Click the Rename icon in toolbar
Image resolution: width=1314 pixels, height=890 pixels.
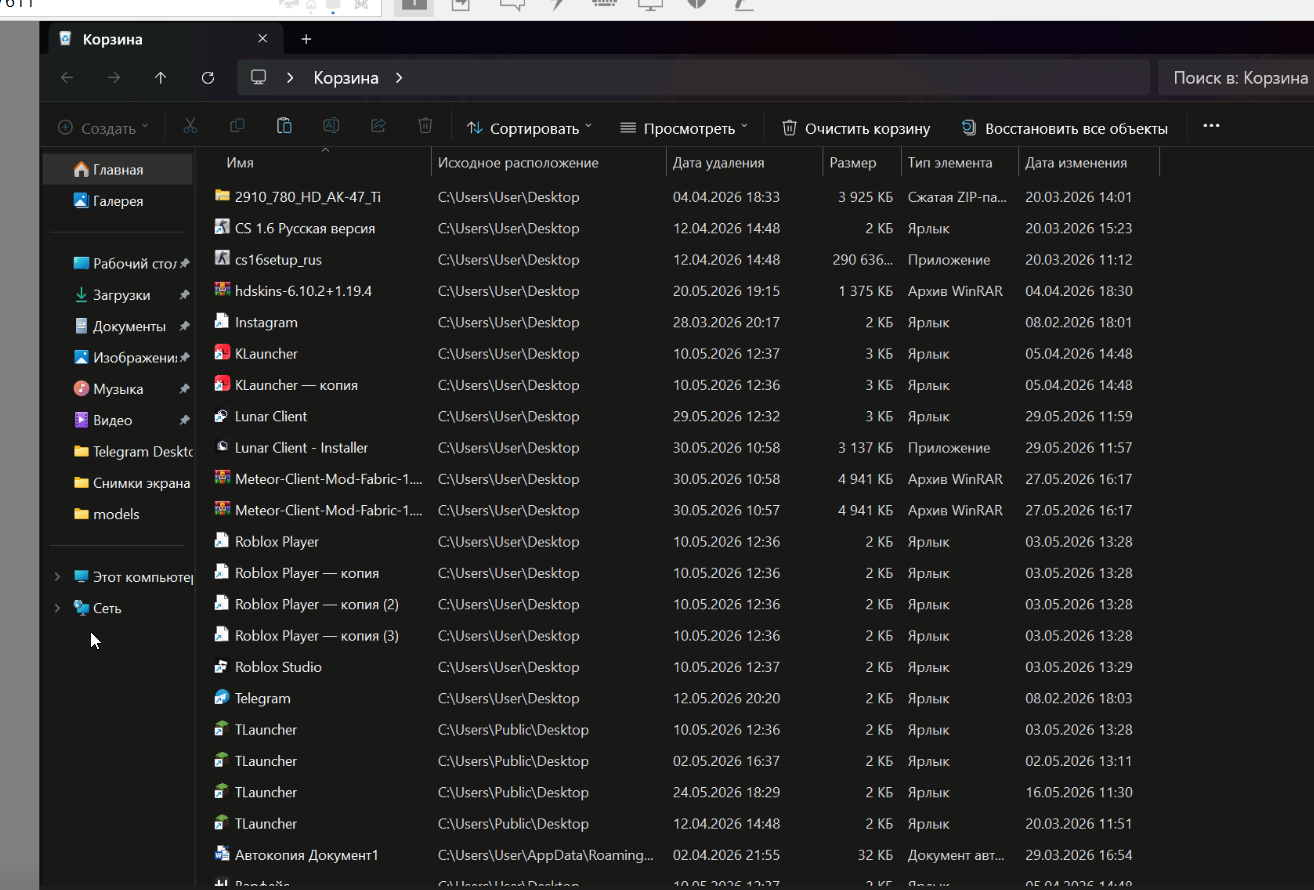tap(331, 127)
